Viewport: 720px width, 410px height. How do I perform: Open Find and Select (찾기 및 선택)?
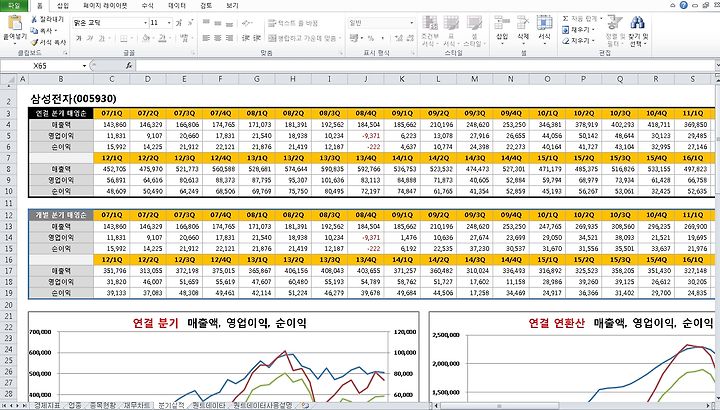[637, 31]
